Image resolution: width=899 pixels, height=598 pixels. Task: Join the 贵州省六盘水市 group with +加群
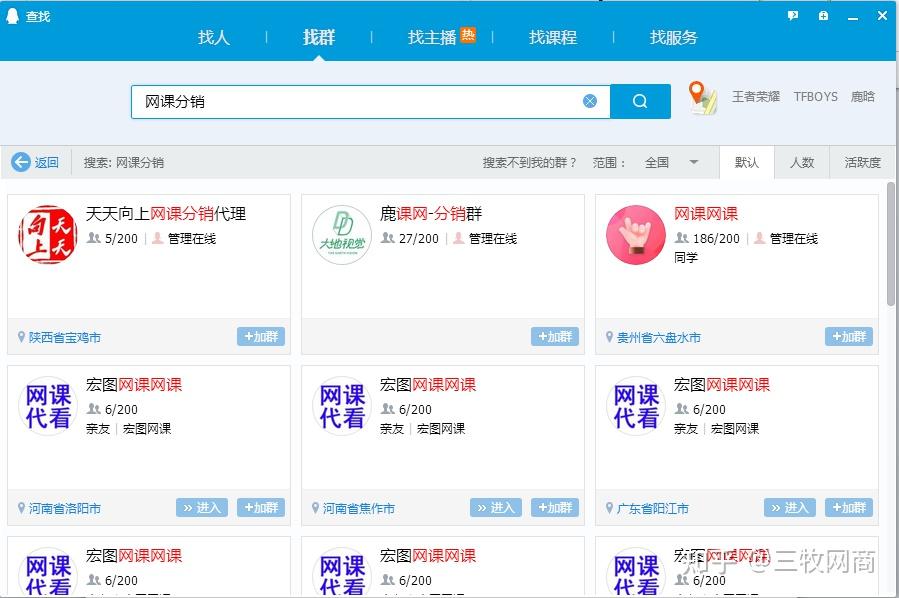[849, 337]
